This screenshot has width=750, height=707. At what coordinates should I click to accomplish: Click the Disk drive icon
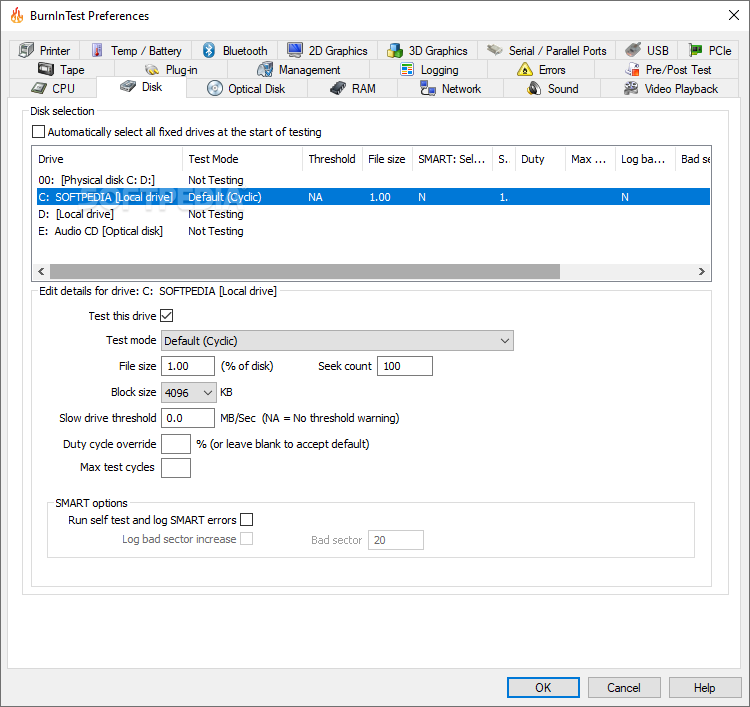coord(128,87)
